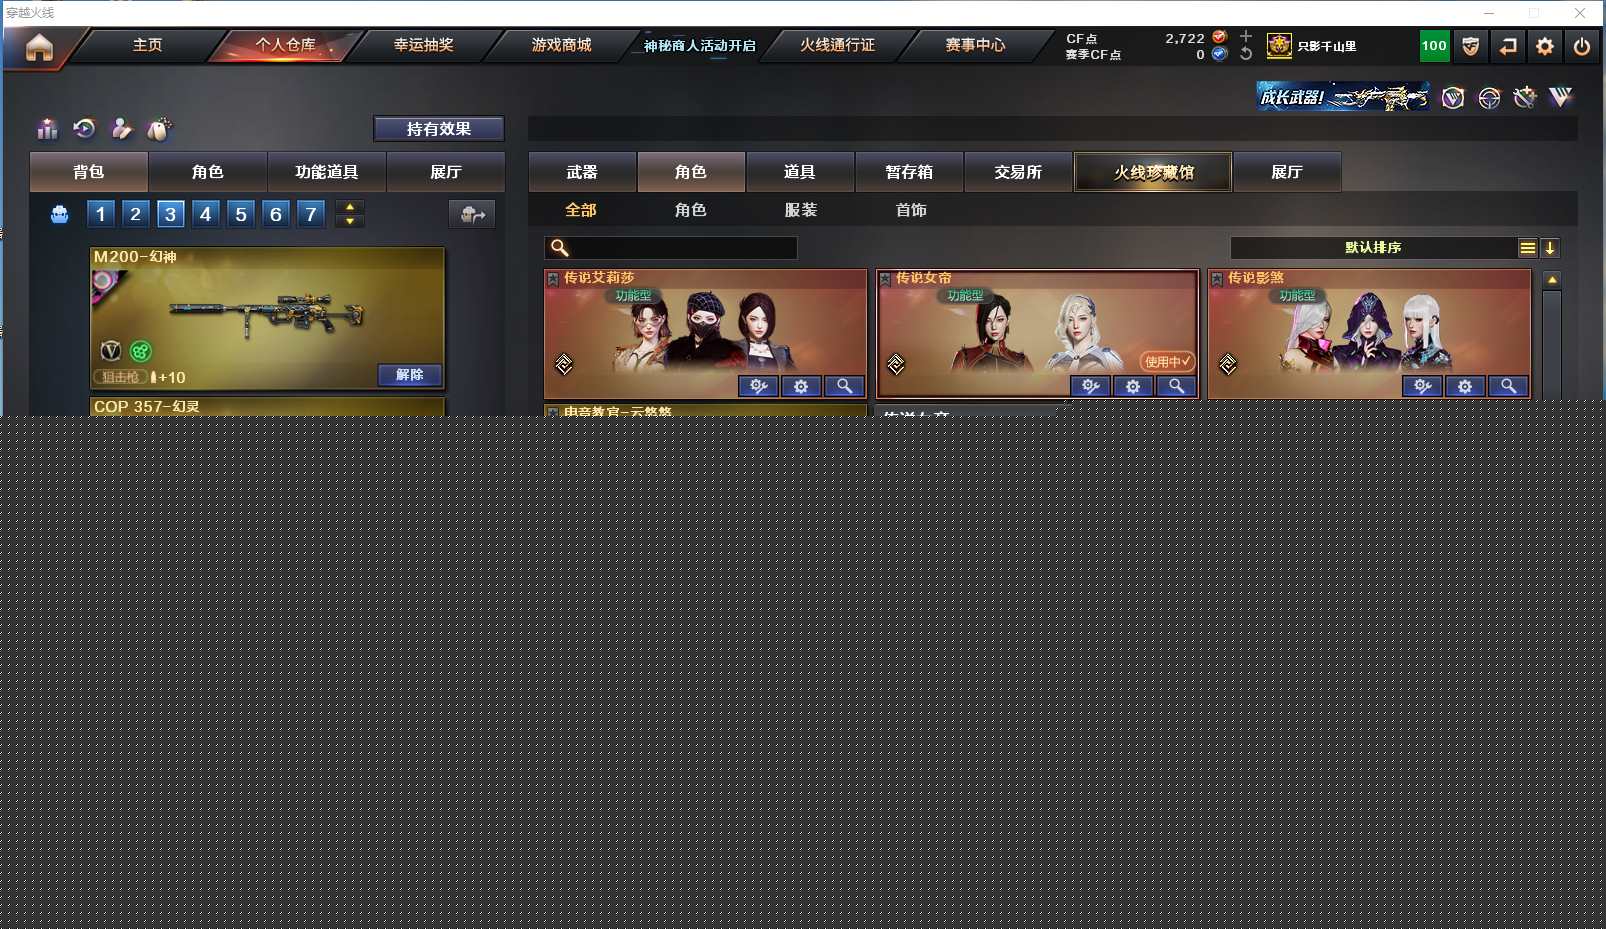Open 神秘商人活动开启 tab
Viewport: 1606px width, 929px height.
700,45
